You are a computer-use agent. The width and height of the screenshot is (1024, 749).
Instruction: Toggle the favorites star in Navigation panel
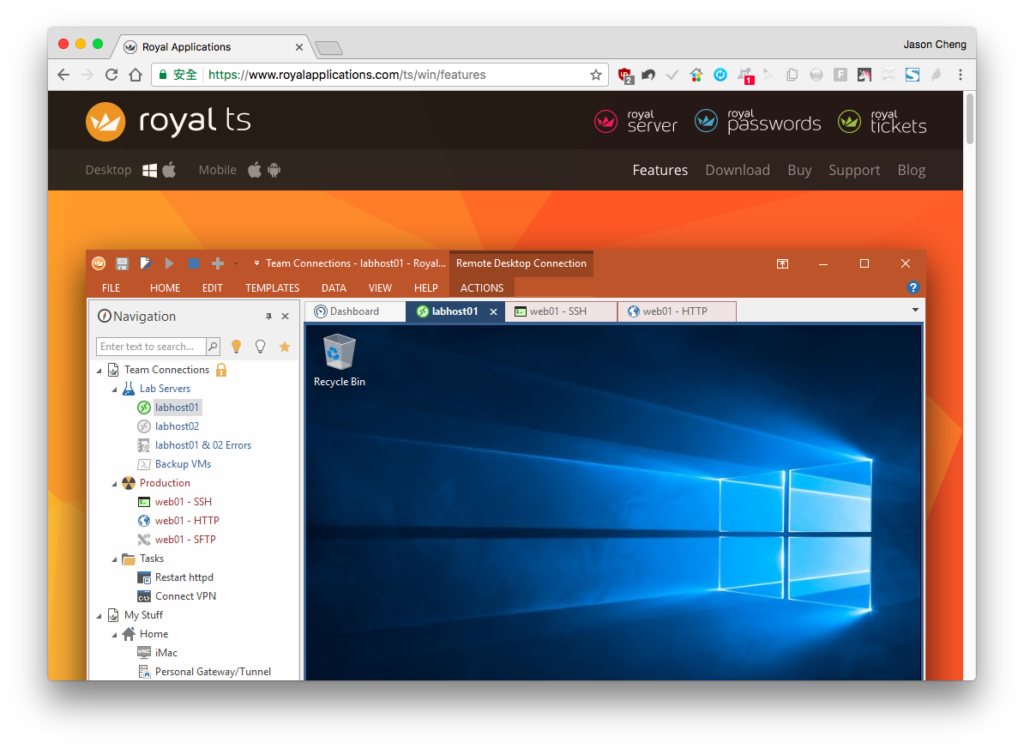coord(285,347)
